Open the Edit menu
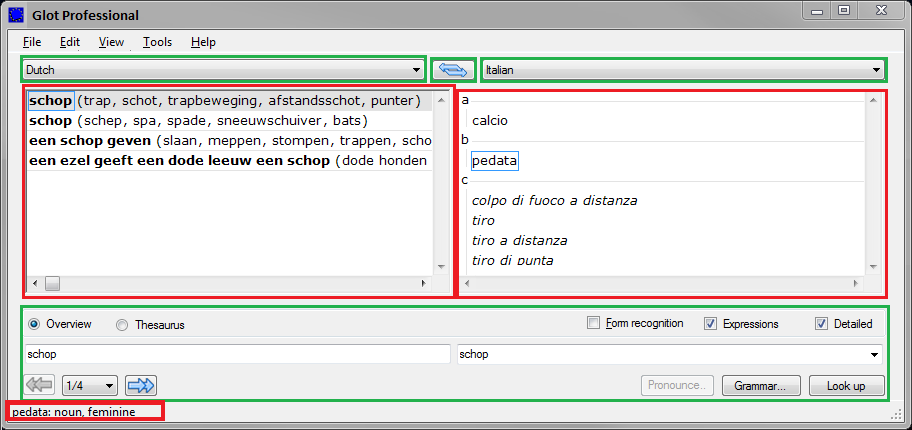Image resolution: width=912 pixels, height=430 pixels. coord(70,42)
